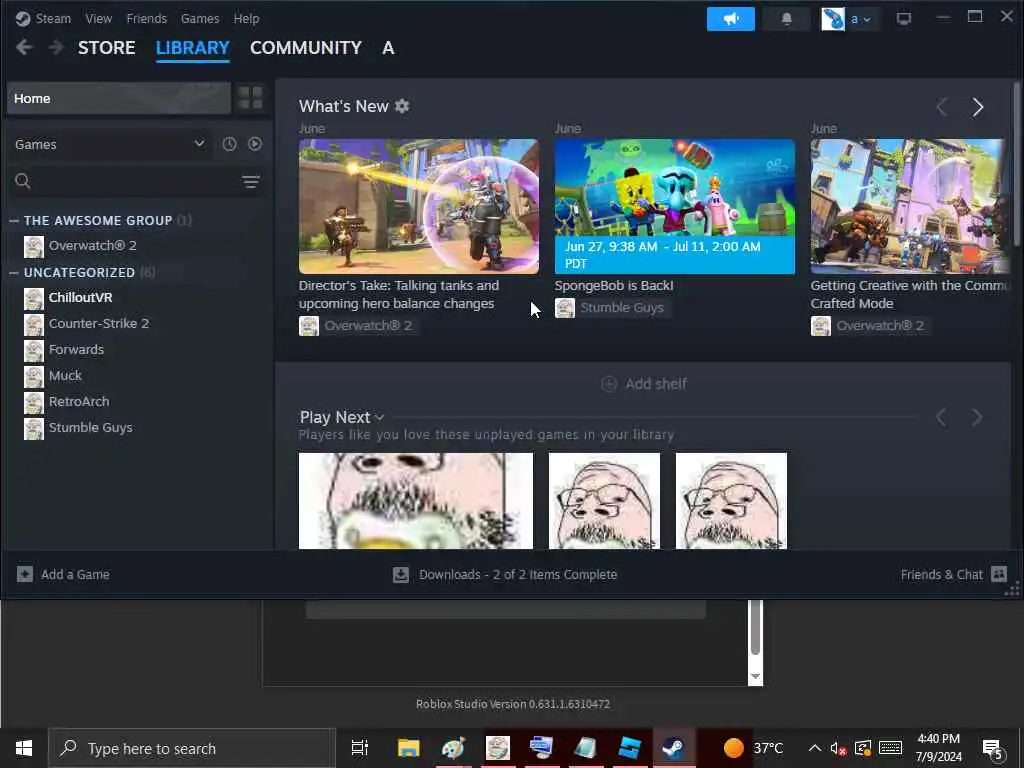Select Overwatch 2 in game list
Image resolution: width=1024 pixels, height=768 pixels.
(93, 246)
